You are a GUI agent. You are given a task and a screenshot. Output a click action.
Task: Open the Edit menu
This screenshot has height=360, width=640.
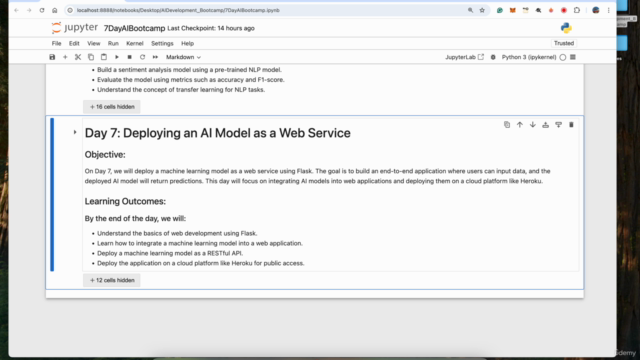coord(74,43)
